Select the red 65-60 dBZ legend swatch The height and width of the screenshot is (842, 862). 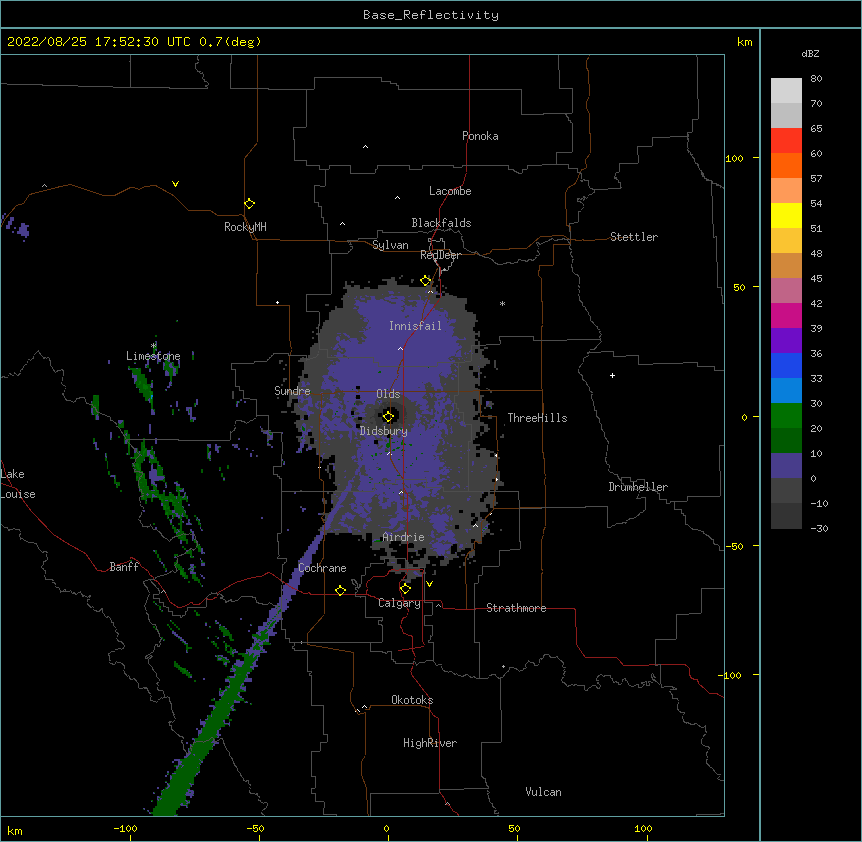[786, 141]
